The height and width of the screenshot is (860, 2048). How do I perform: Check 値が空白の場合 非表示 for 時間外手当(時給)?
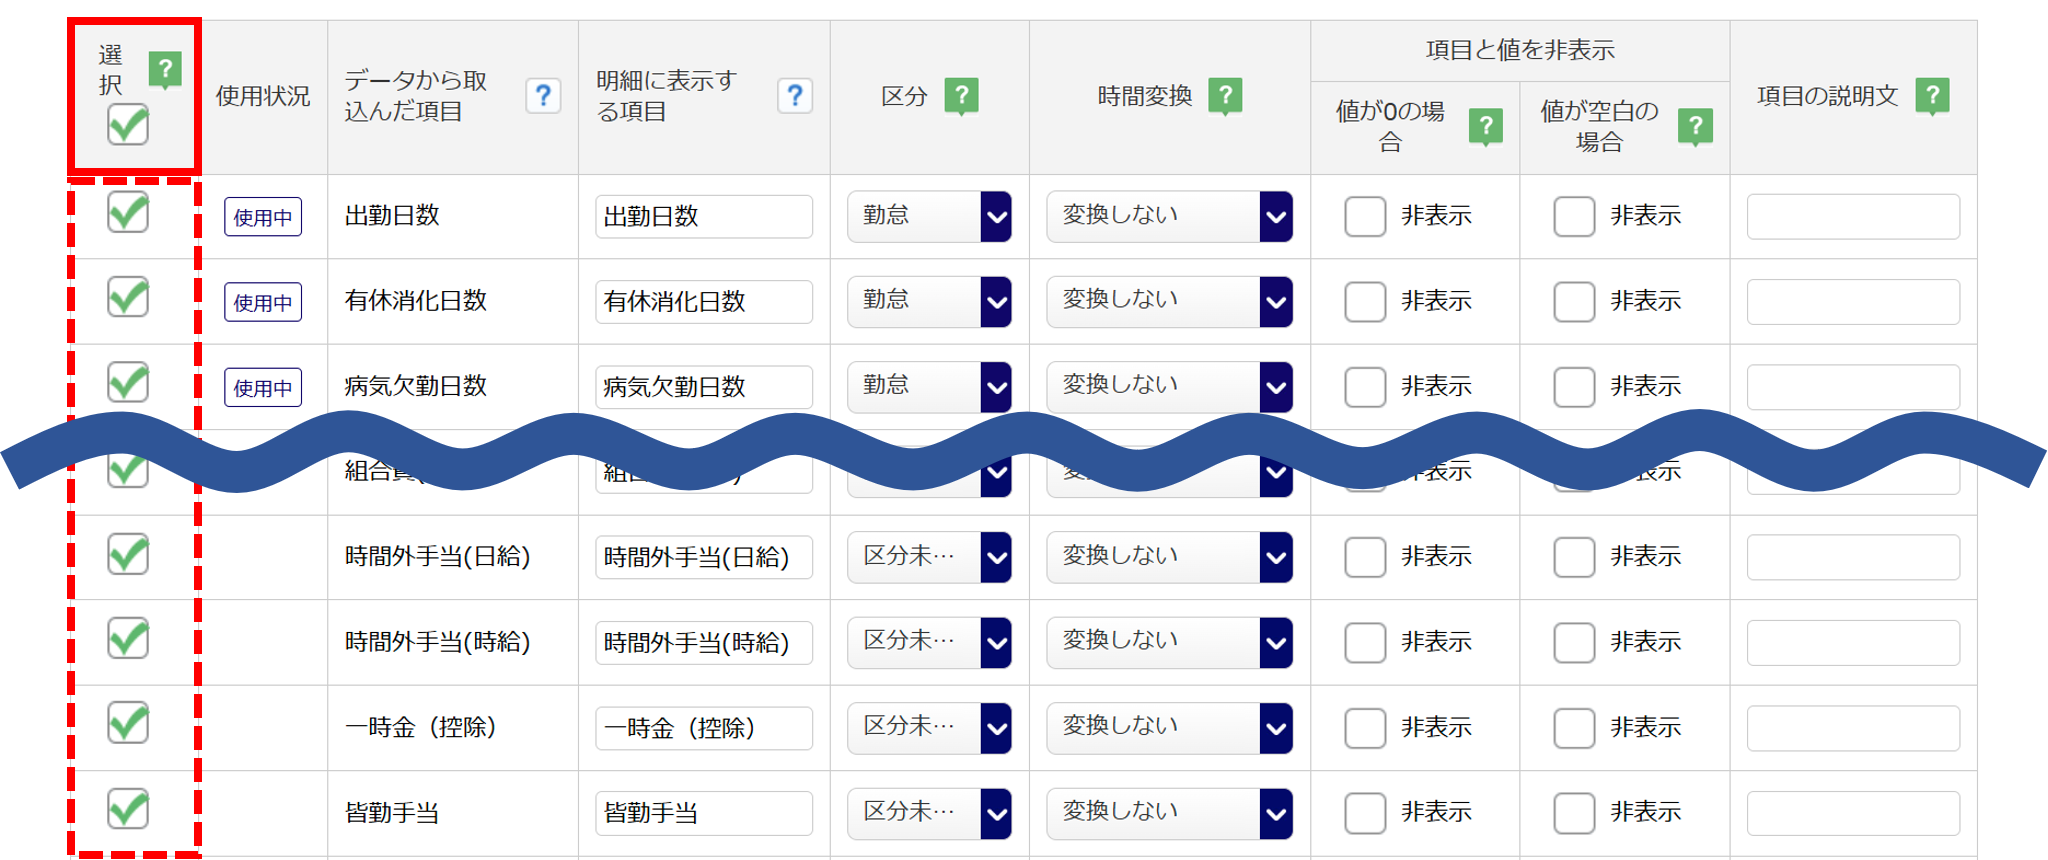[1574, 642]
